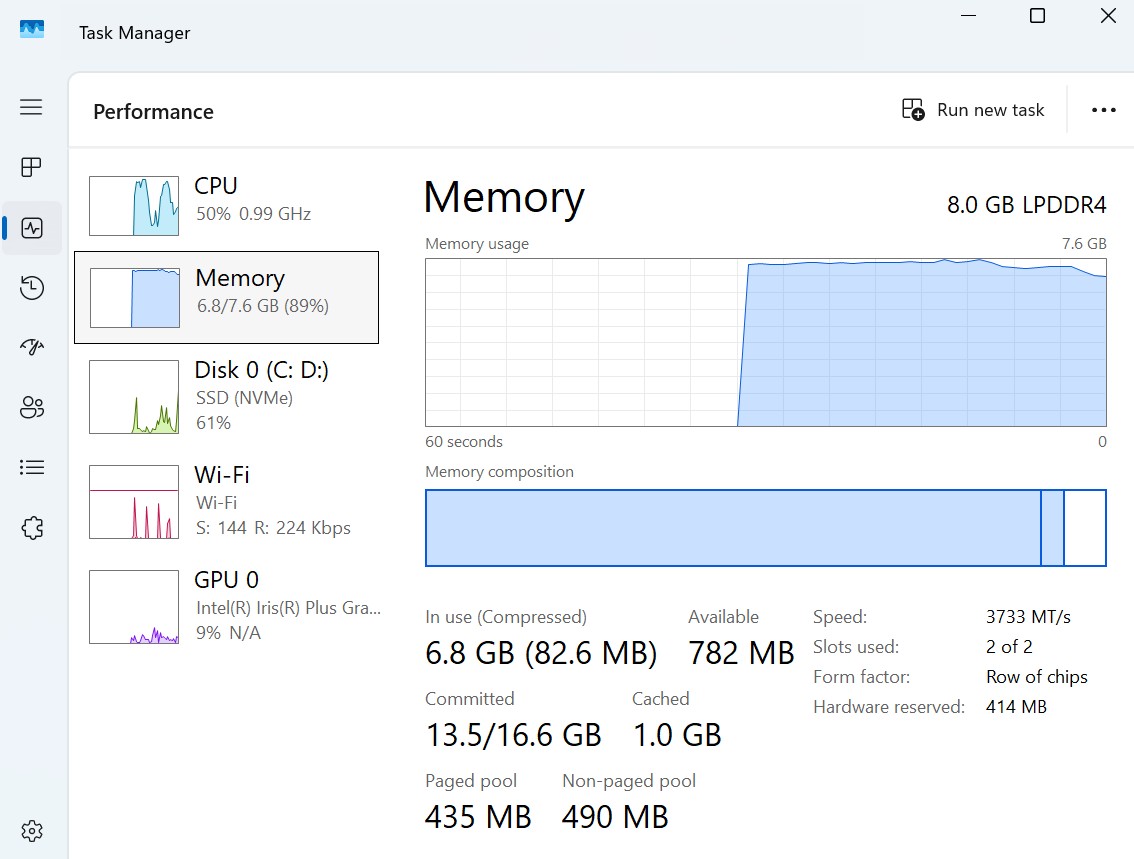The height and width of the screenshot is (859, 1134).
Task: Go to the Processes page icon
Action: 31,167
